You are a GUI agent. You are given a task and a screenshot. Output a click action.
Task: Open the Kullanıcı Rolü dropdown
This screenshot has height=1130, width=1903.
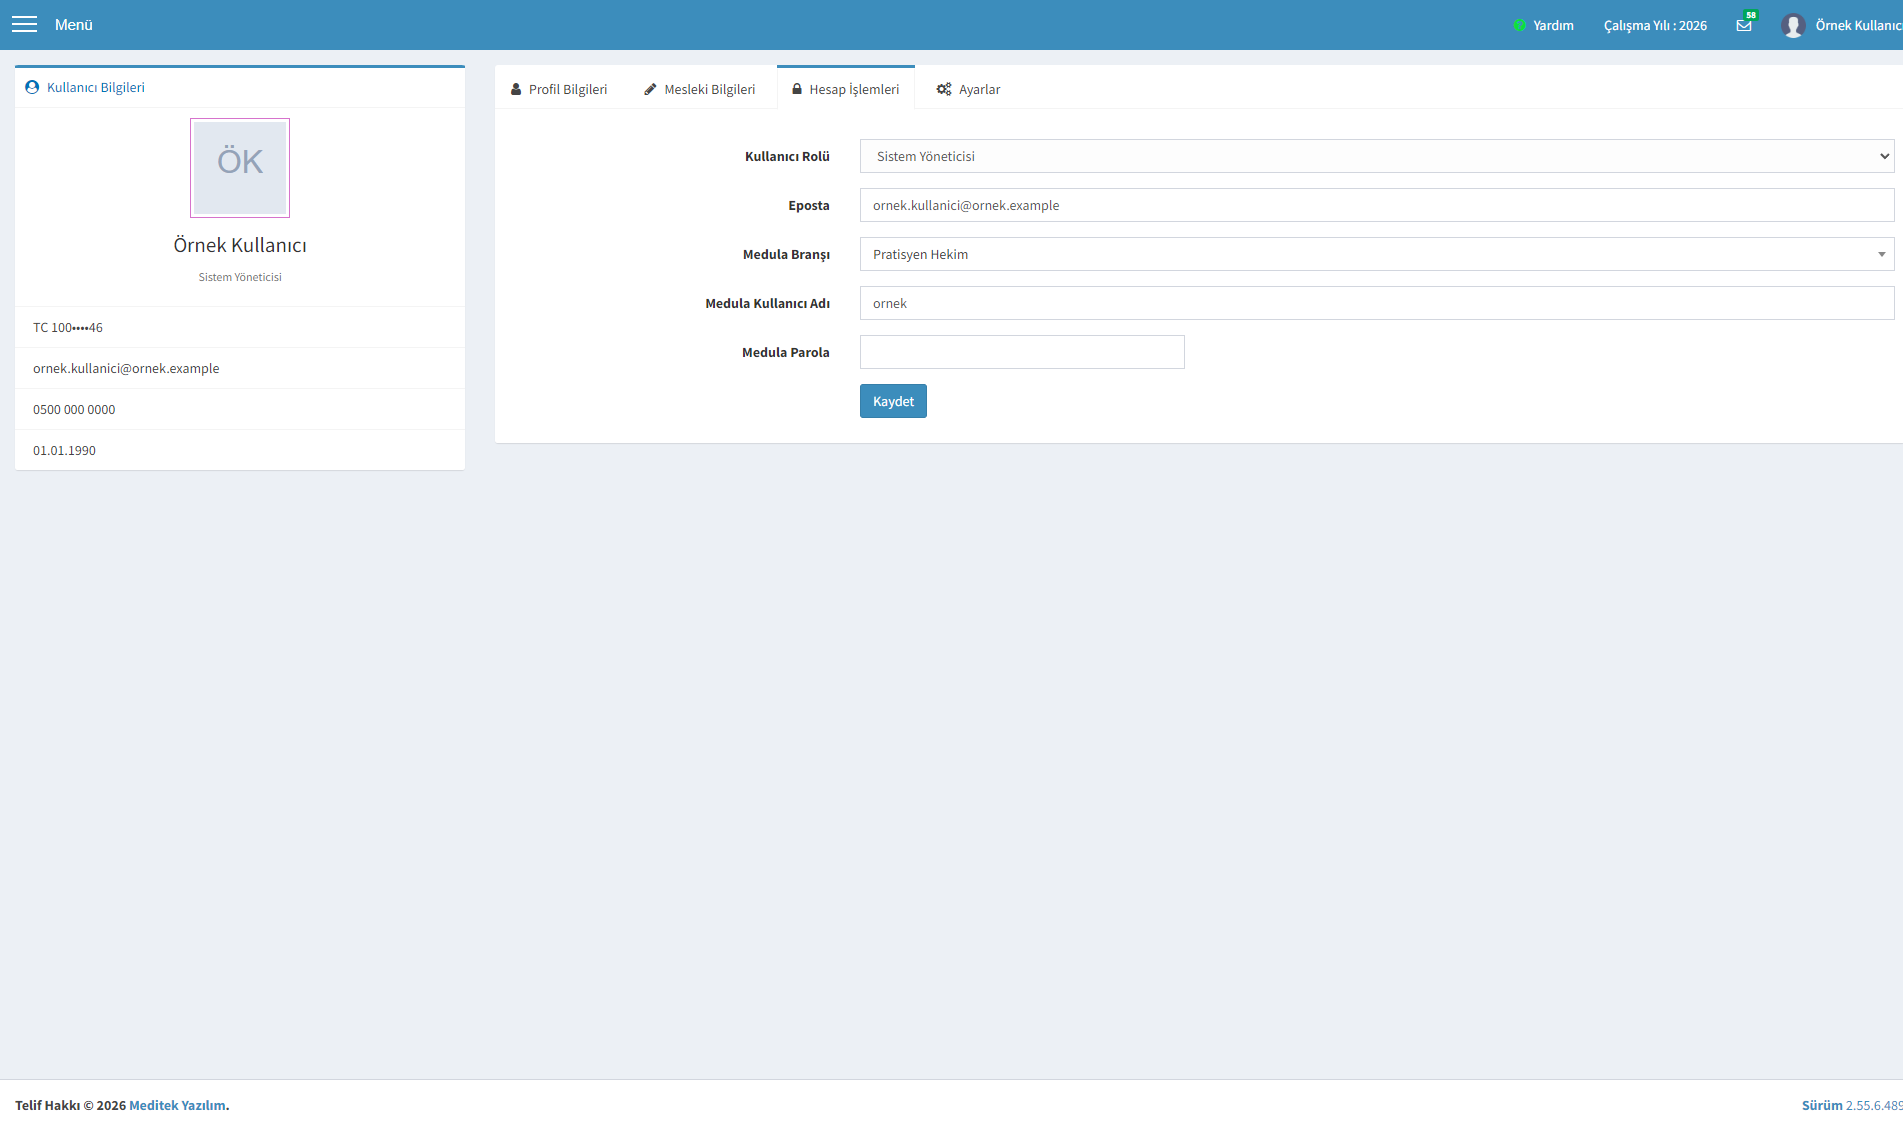(1376, 156)
